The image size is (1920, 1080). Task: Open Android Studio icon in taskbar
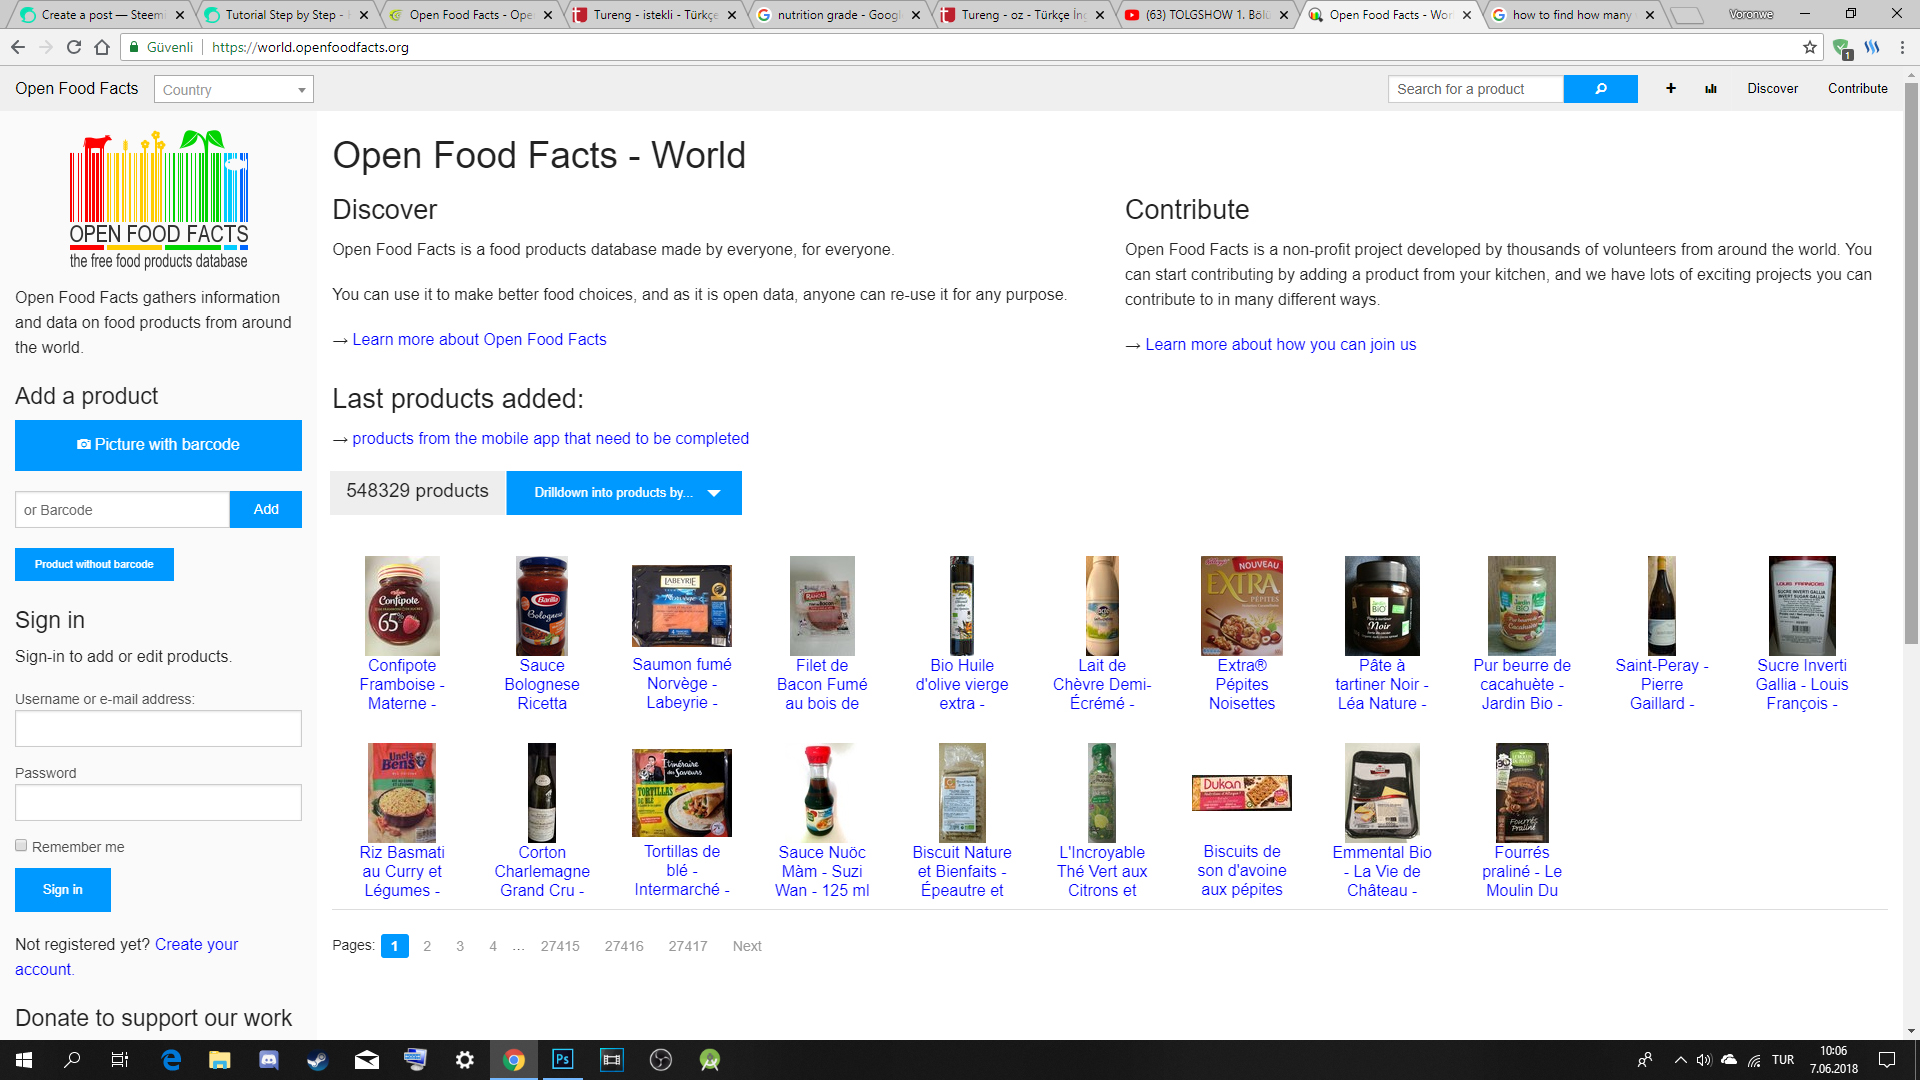710,1060
